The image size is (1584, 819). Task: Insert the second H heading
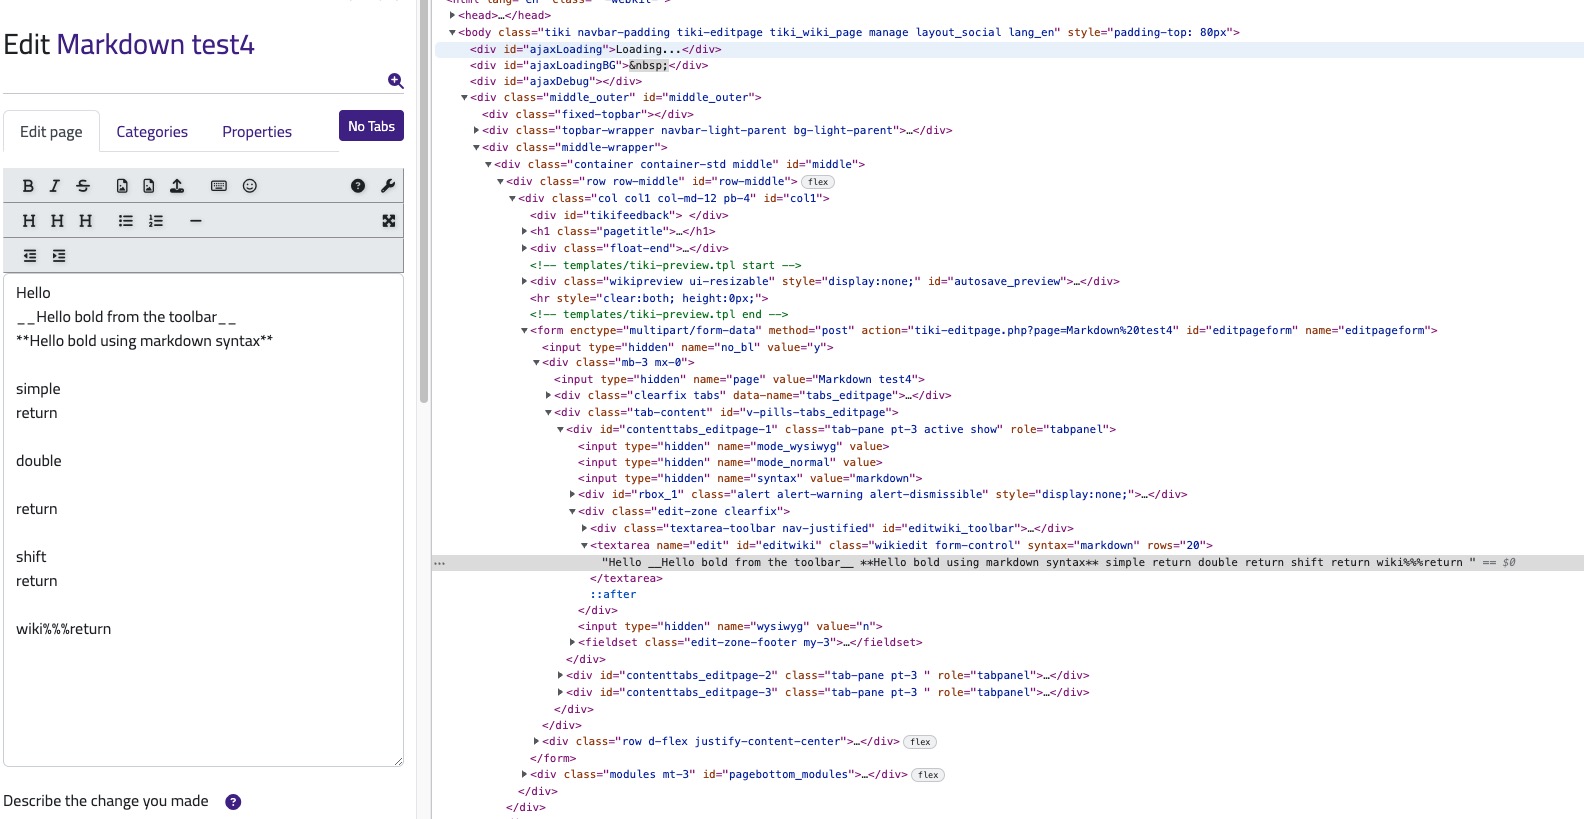click(57, 221)
